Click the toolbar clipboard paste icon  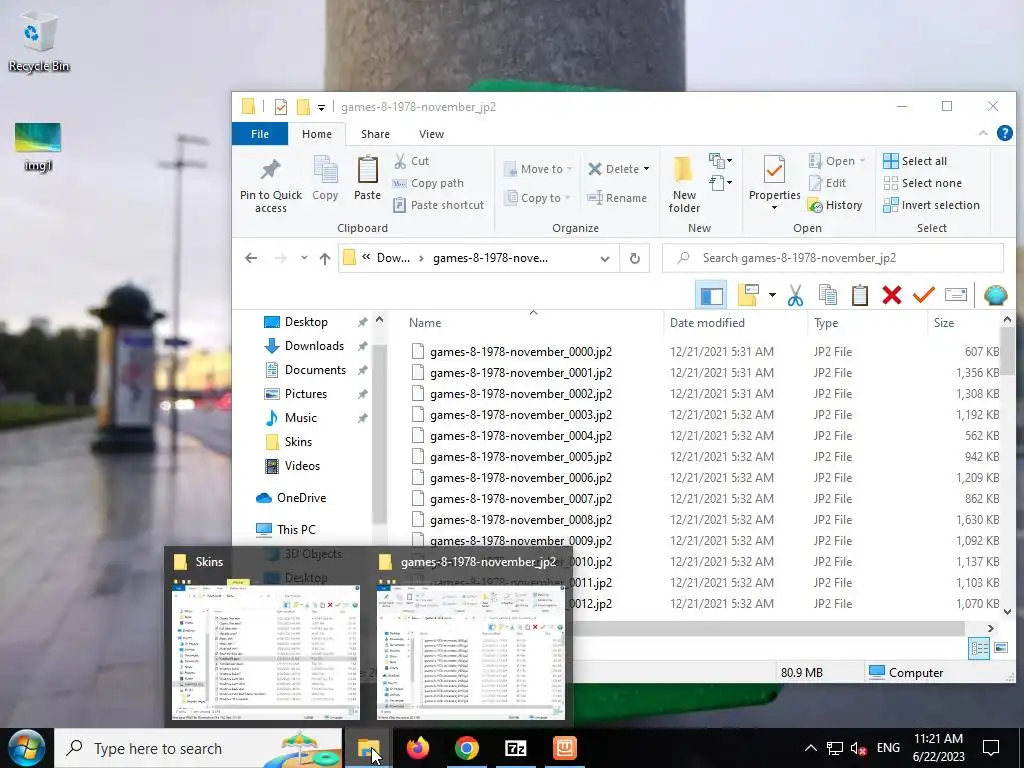point(859,295)
